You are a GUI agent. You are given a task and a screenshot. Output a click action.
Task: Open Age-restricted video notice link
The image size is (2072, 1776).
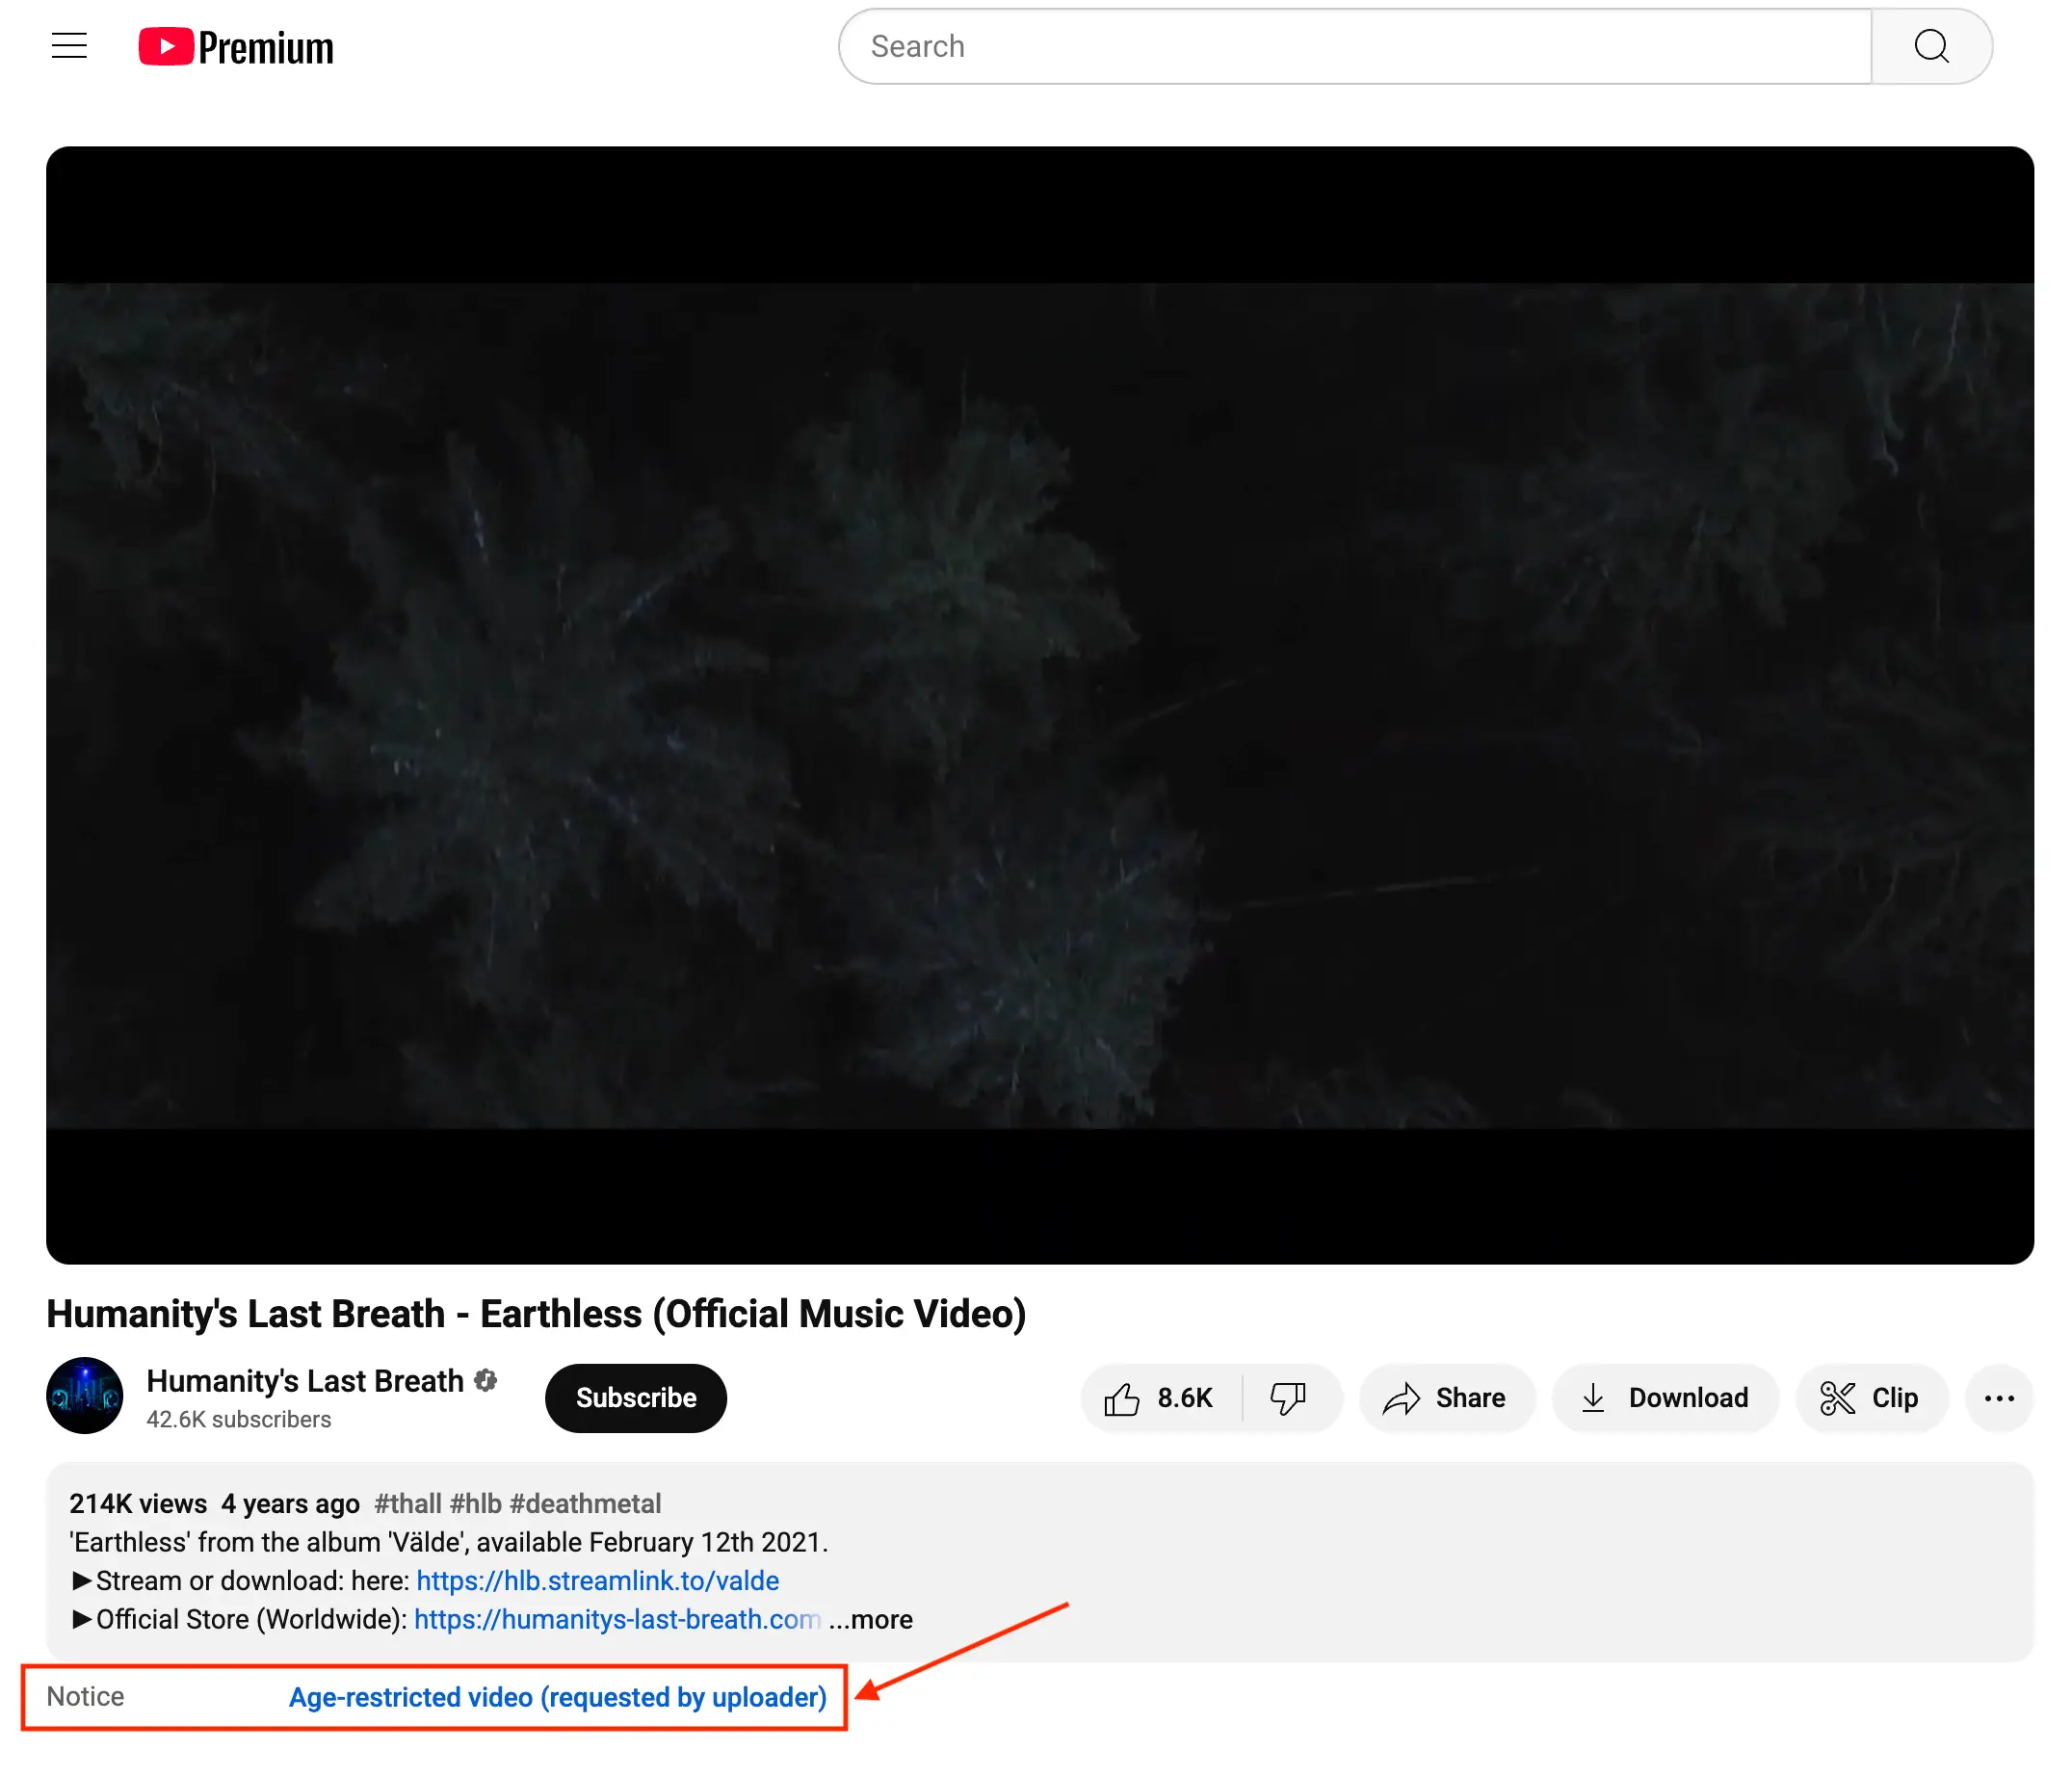558,1697
